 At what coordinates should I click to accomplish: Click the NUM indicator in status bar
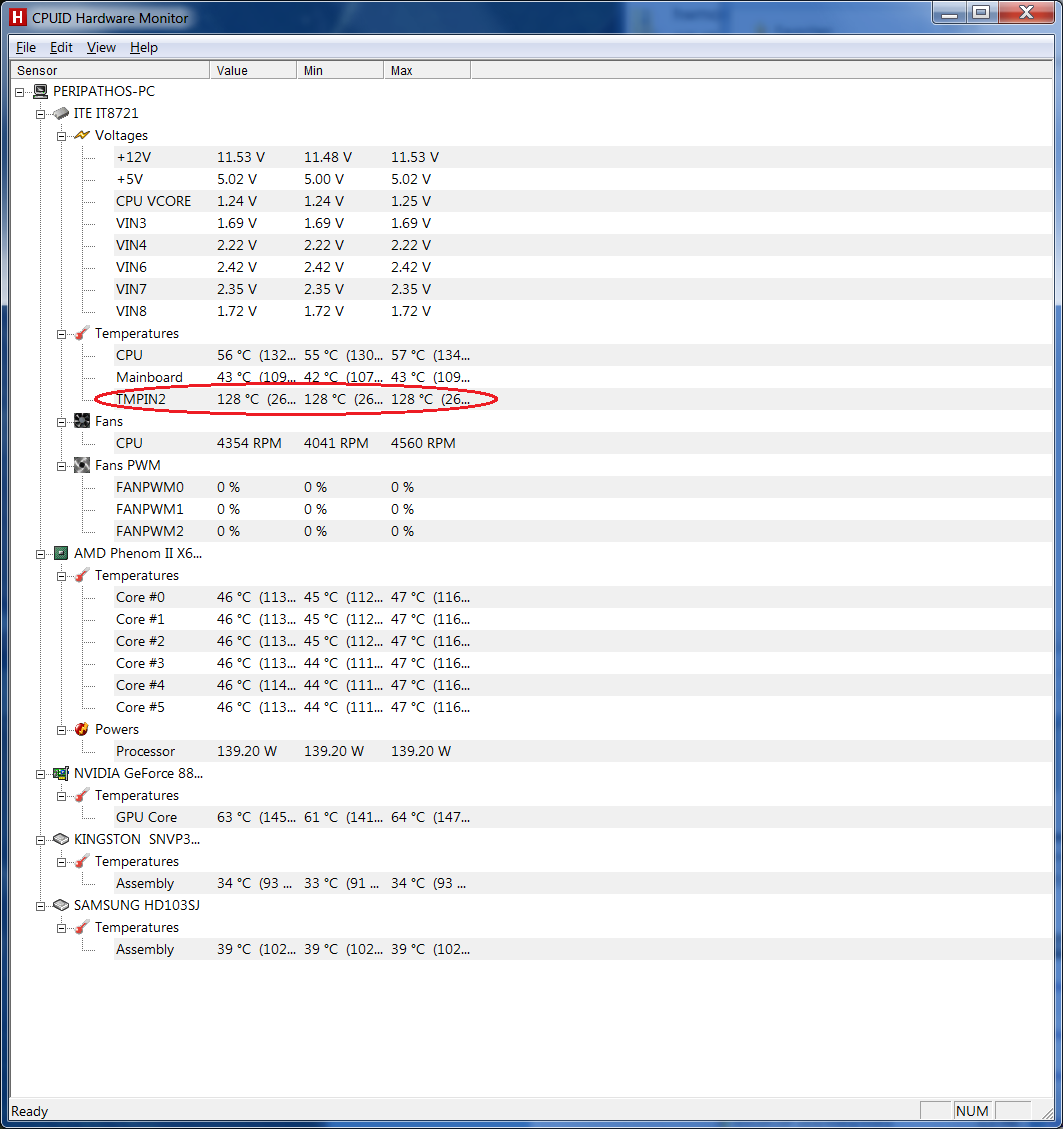972,1111
